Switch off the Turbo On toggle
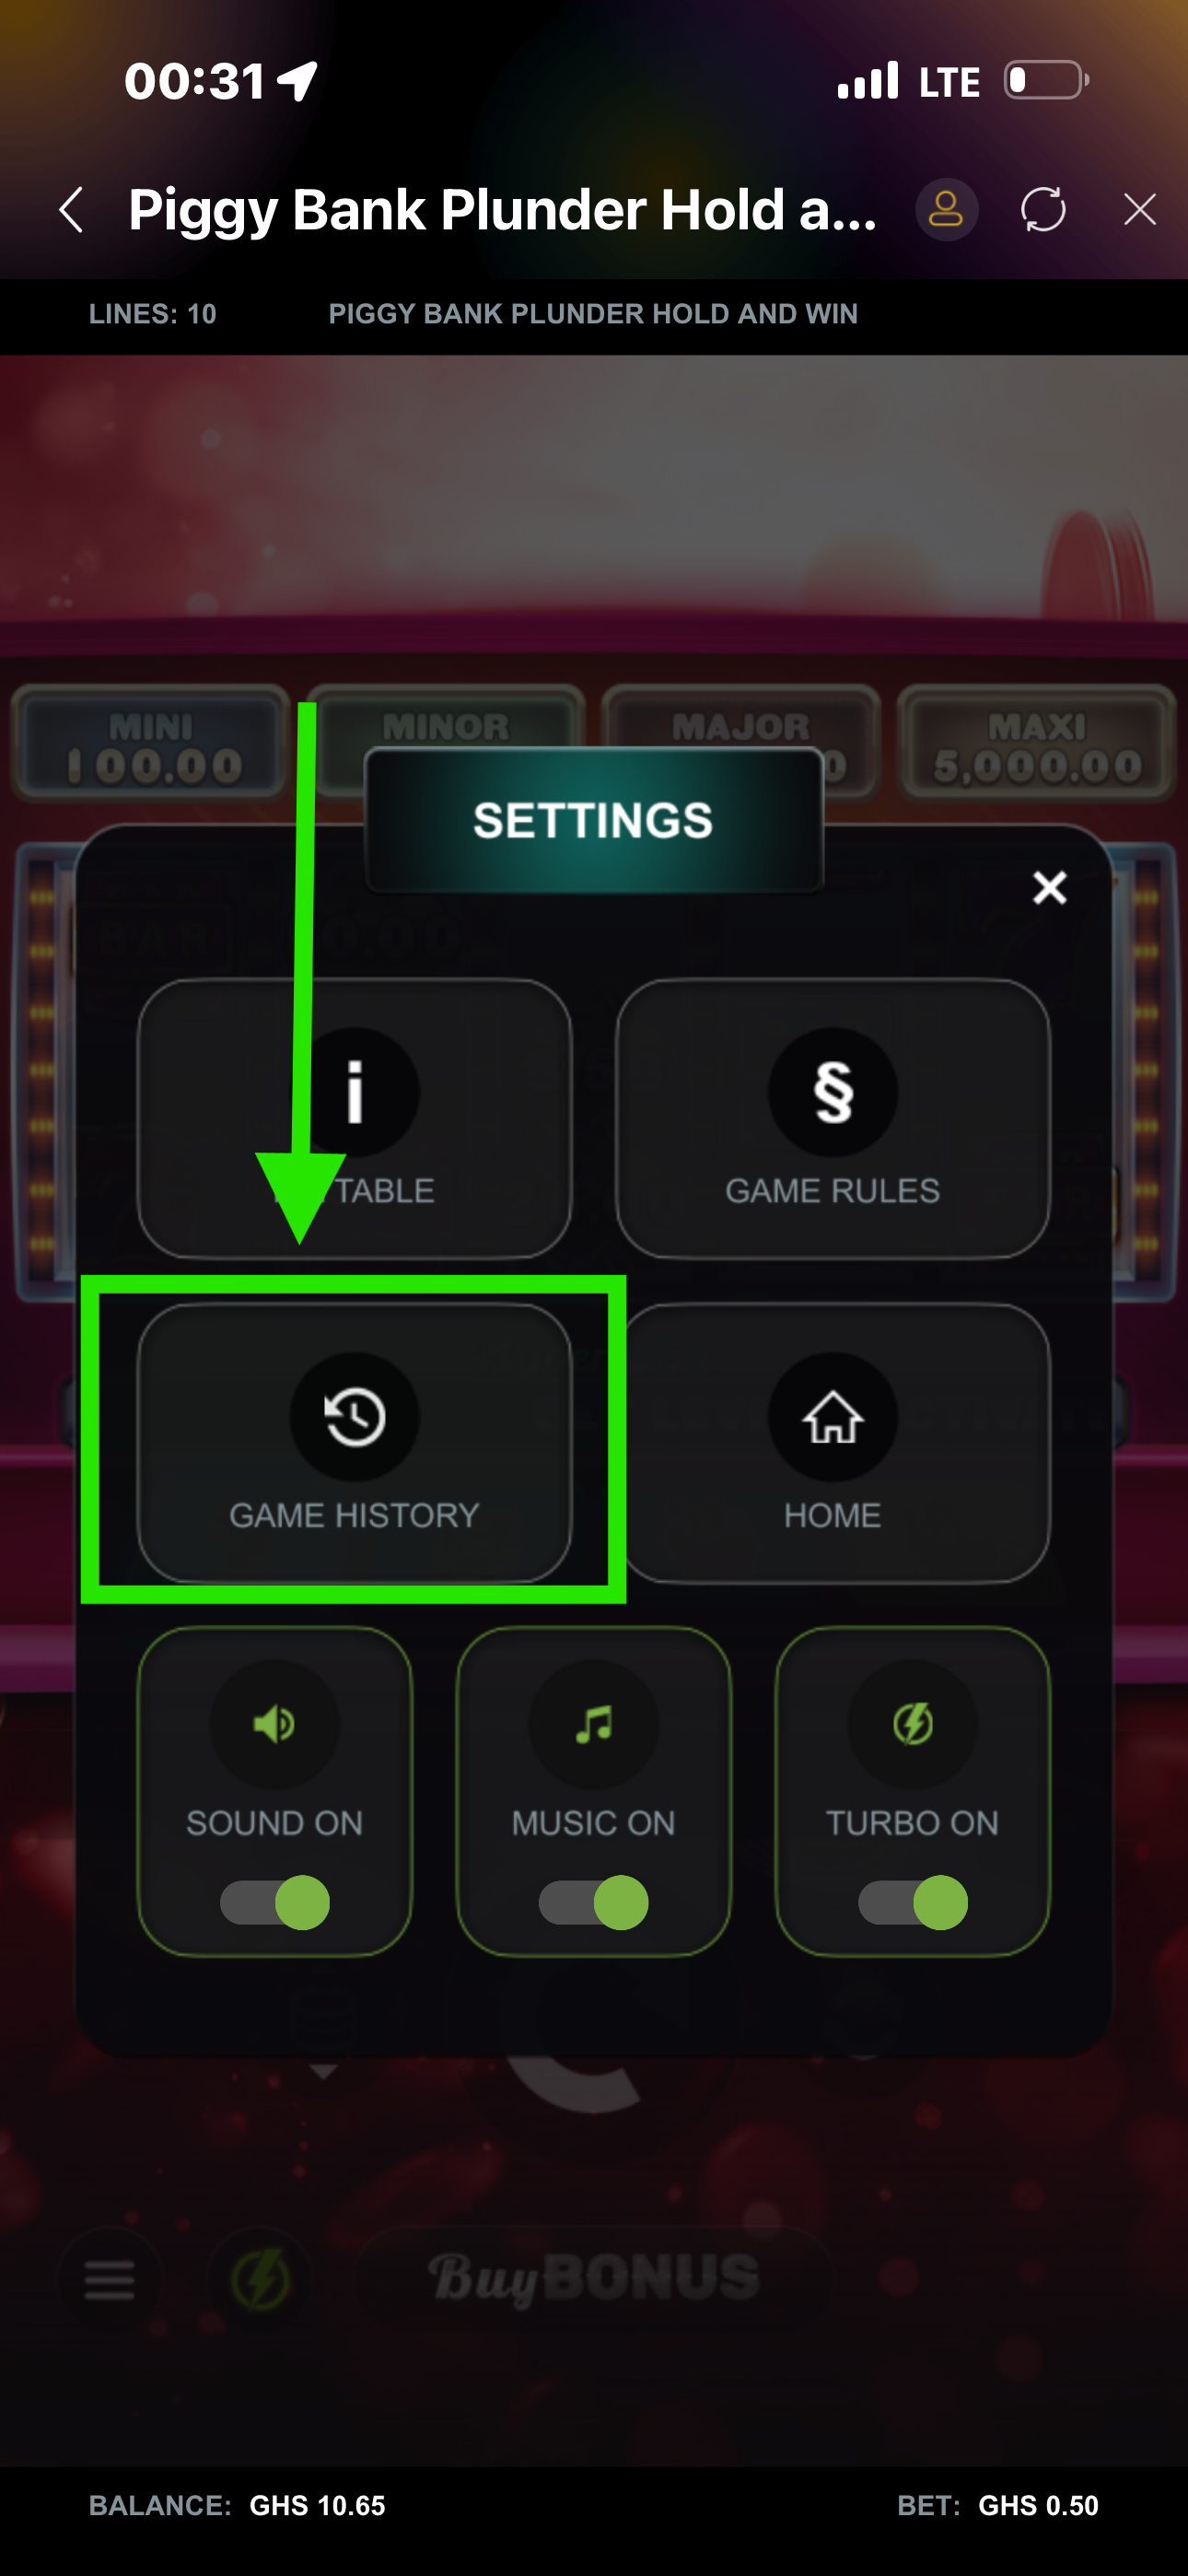1188x2576 pixels. point(912,1902)
